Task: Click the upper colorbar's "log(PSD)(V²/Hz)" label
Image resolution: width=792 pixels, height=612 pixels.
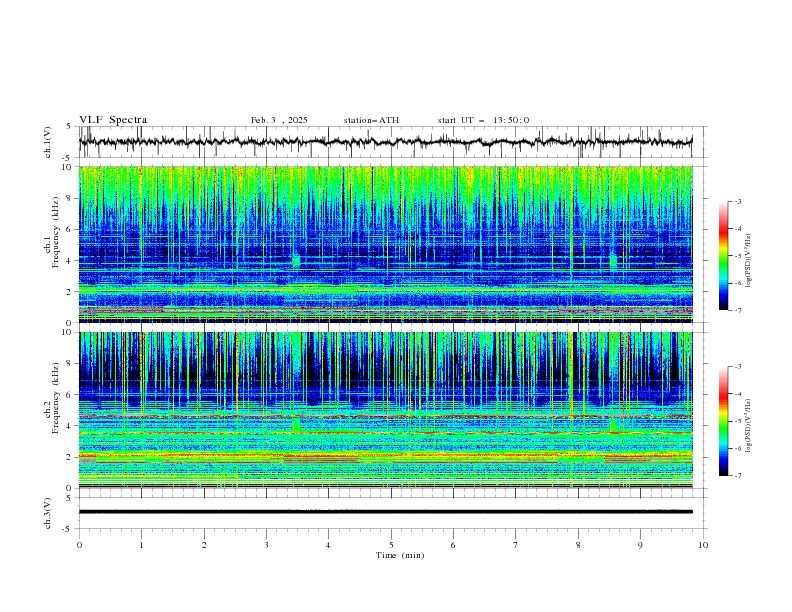Action: point(749,261)
